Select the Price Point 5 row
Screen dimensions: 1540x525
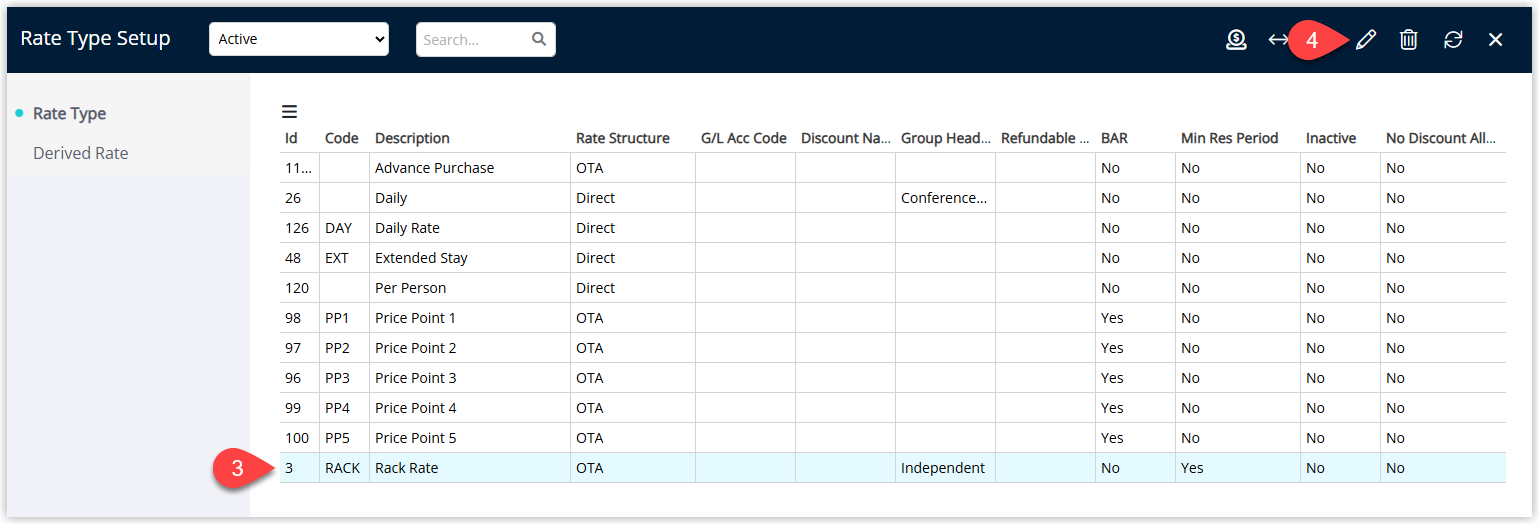[892, 438]
